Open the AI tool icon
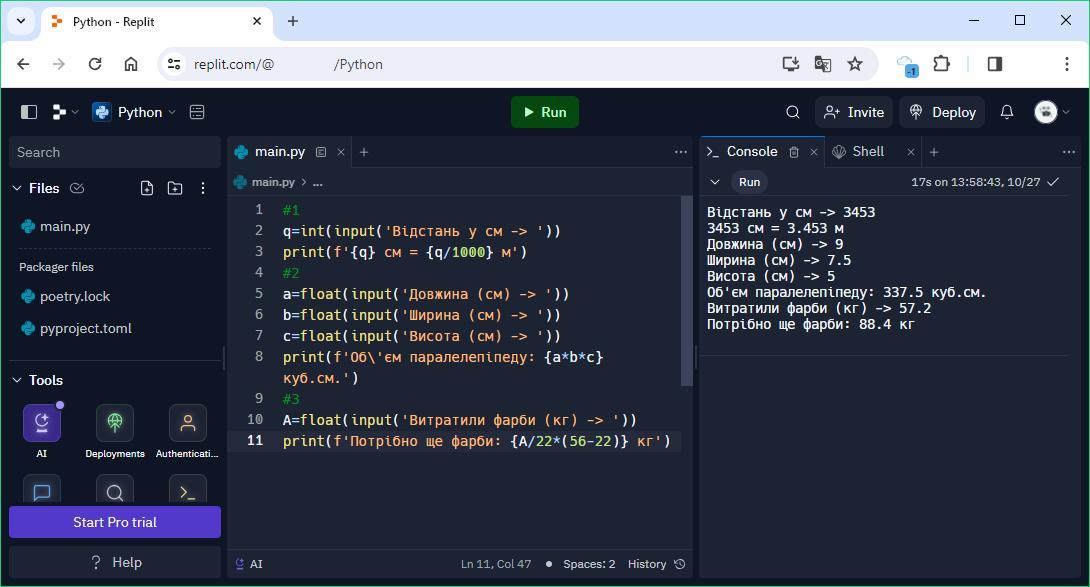 click(x=42, y=423)
